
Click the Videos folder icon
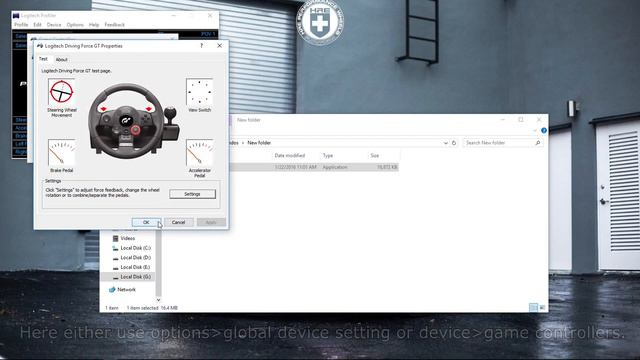(116, 238)
